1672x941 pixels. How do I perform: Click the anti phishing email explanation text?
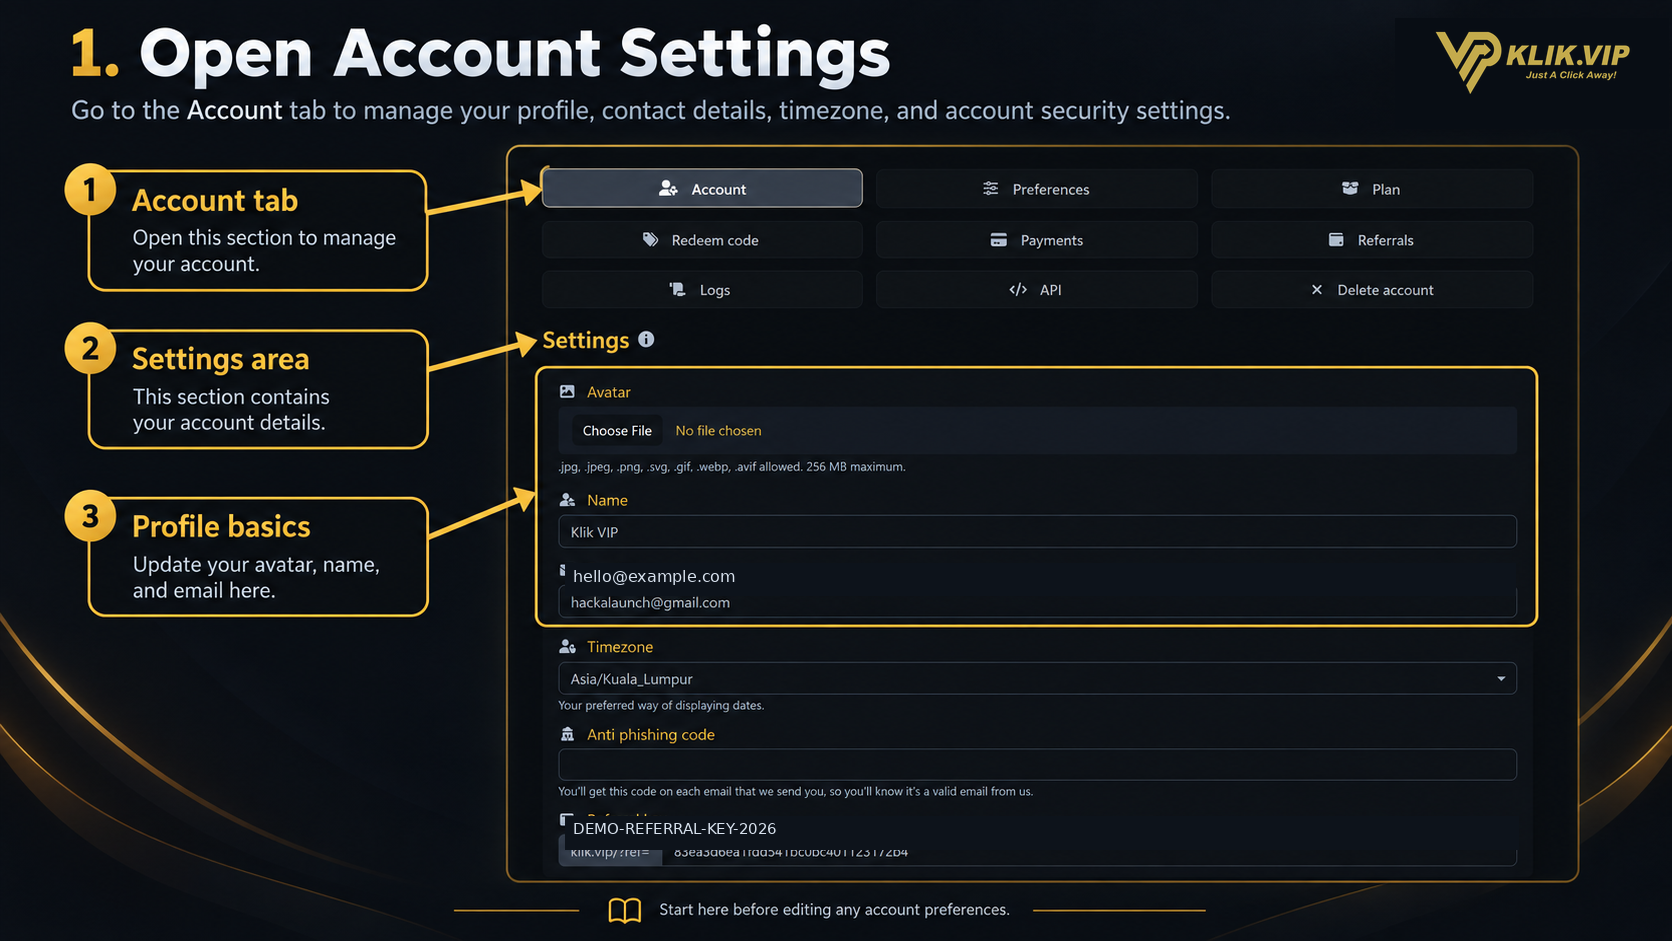[796, 791]
